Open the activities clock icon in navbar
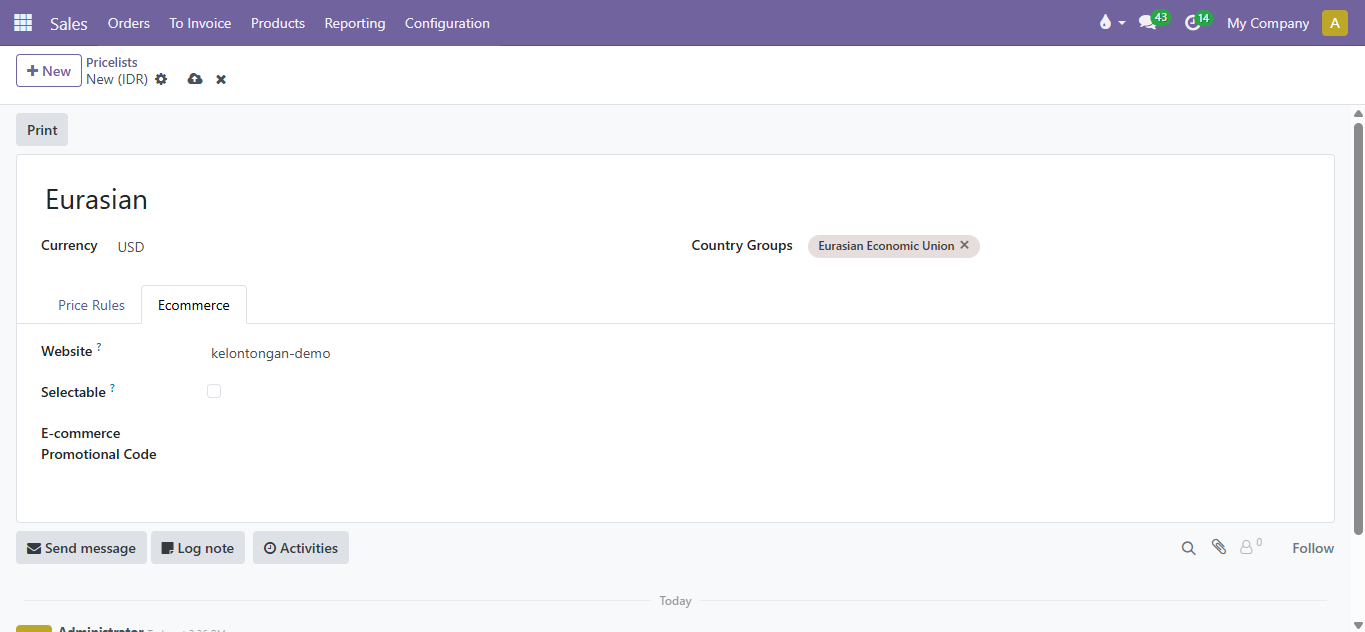The width and height of the screenshot is (1365, 632). point(1192,23)
